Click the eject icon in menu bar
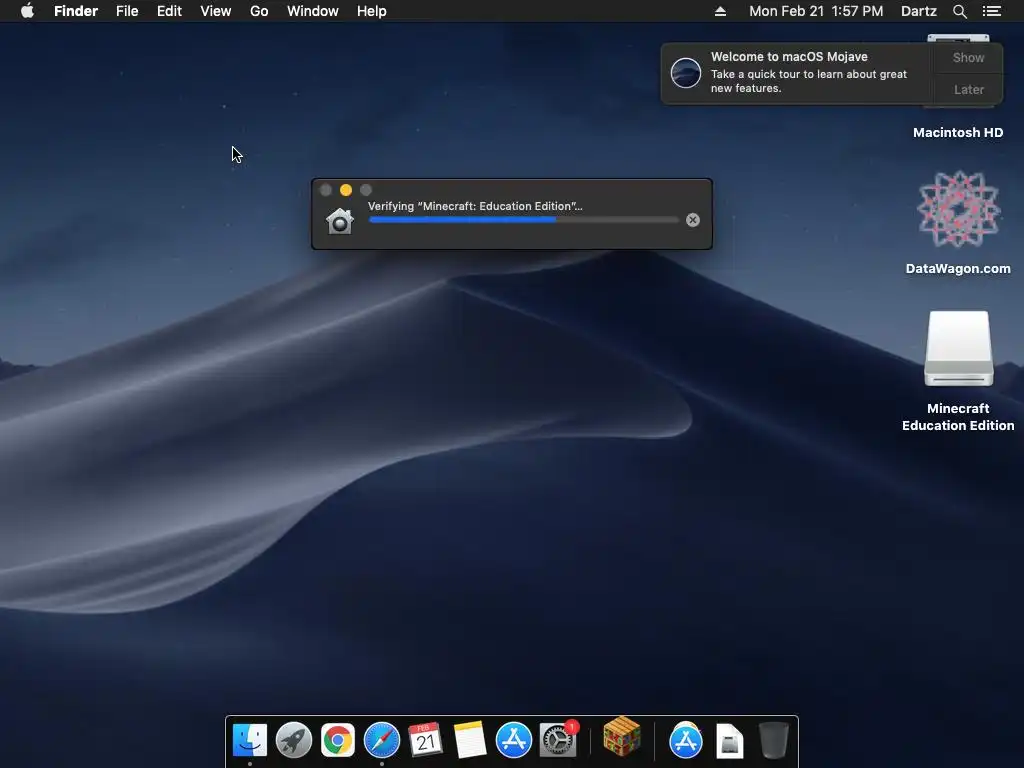 720,11
